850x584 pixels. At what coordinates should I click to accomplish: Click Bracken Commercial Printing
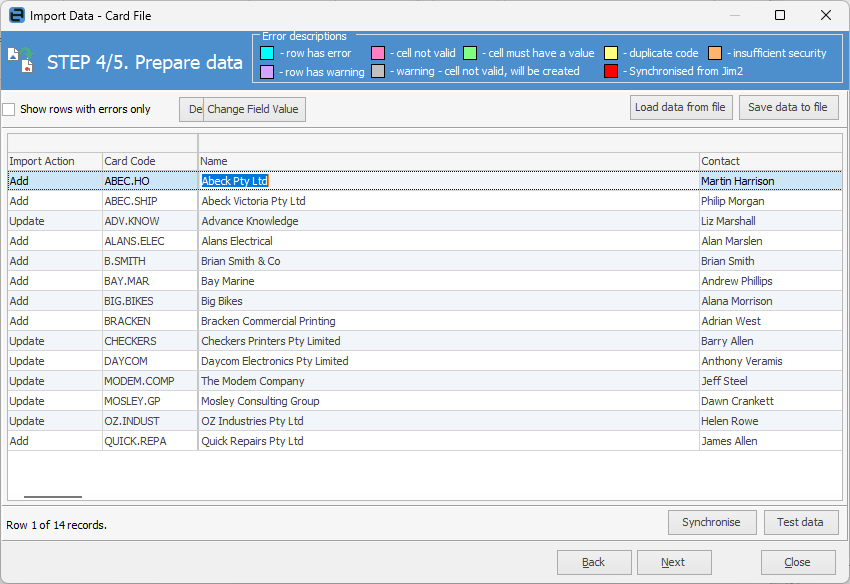449,322
